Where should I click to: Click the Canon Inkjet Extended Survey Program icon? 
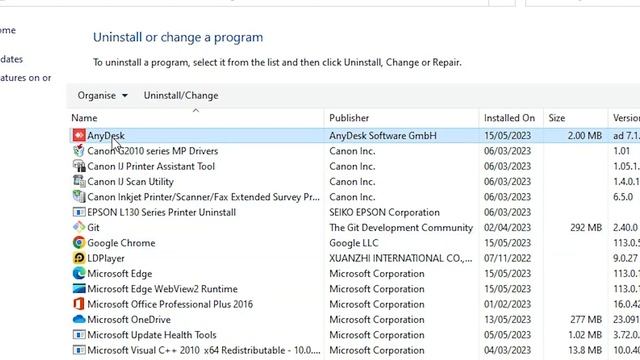point(79,197)
